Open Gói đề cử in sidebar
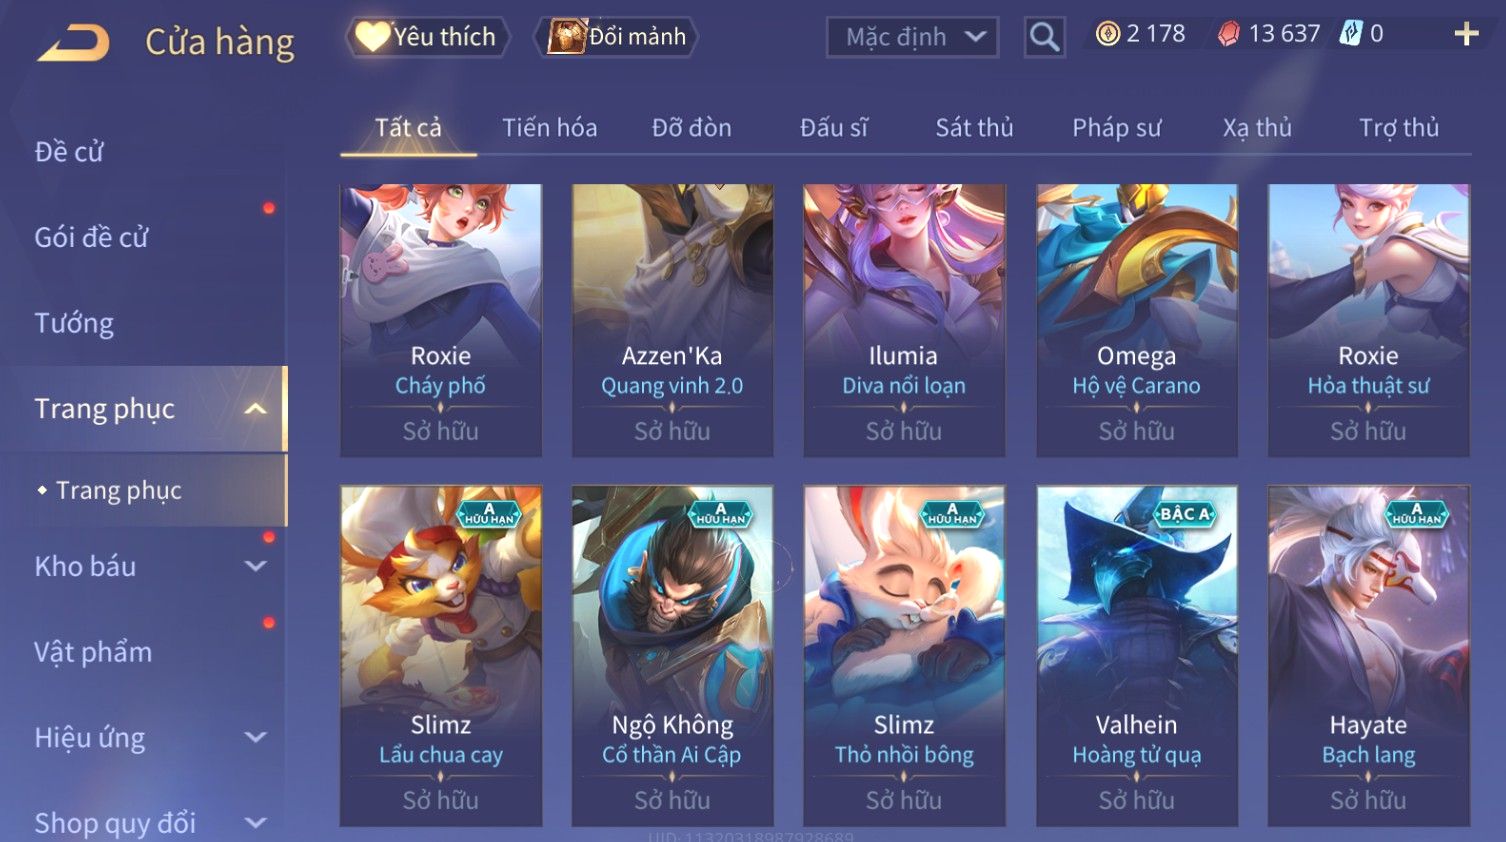 click(x=91, y=237)
